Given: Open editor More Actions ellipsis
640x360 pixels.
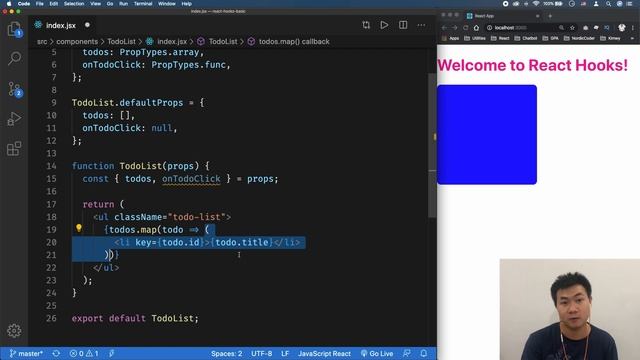Looking at the screenshot, I should click(421, 25).
